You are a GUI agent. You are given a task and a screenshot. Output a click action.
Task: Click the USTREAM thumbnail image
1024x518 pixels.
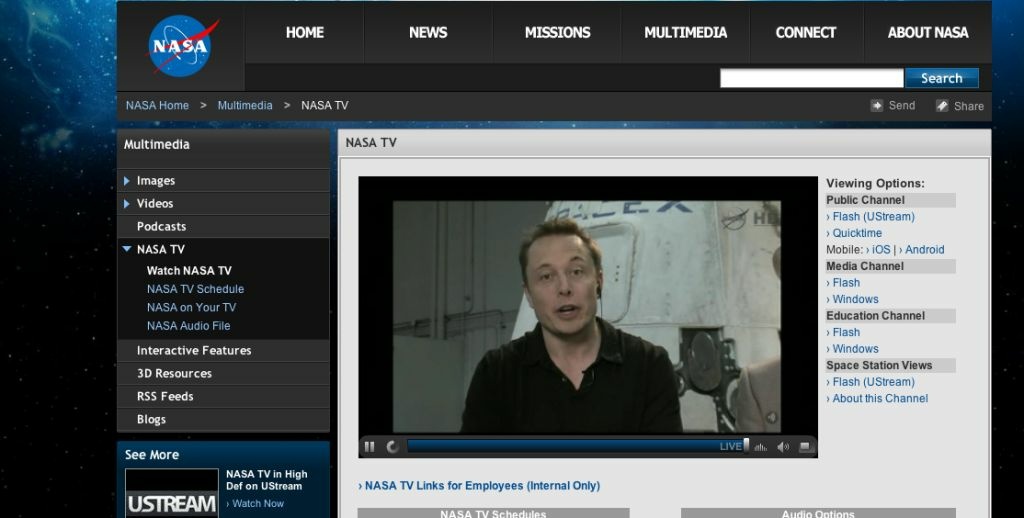[x=172, y=493]
